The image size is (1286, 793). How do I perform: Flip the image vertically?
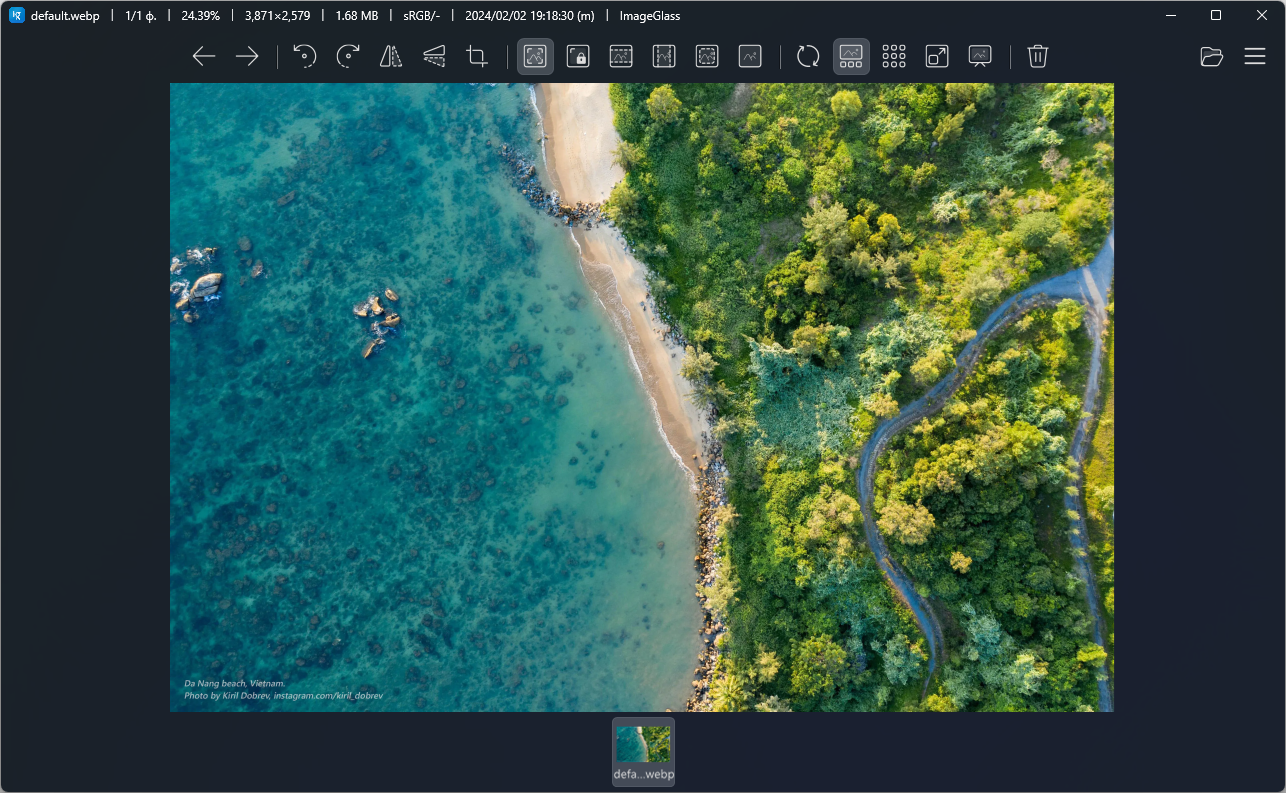click(x=434, y=57)
